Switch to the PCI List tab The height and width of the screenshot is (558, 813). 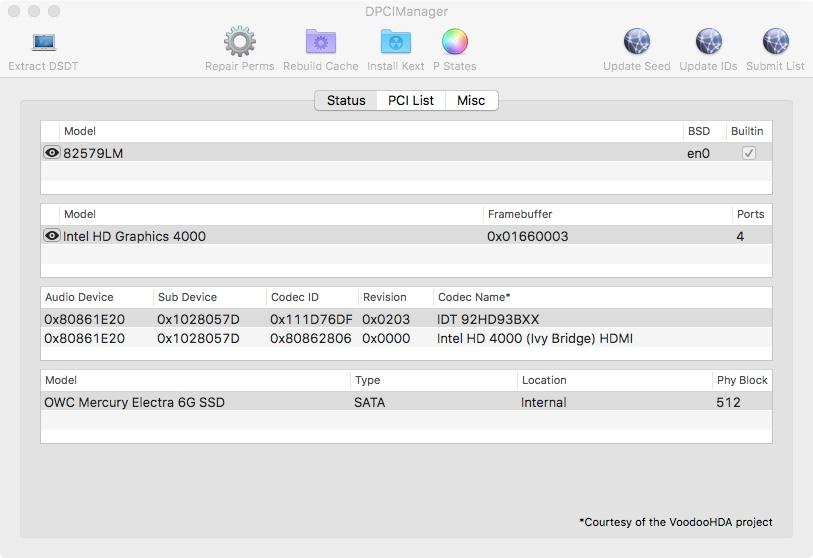[x=411, y=101]
